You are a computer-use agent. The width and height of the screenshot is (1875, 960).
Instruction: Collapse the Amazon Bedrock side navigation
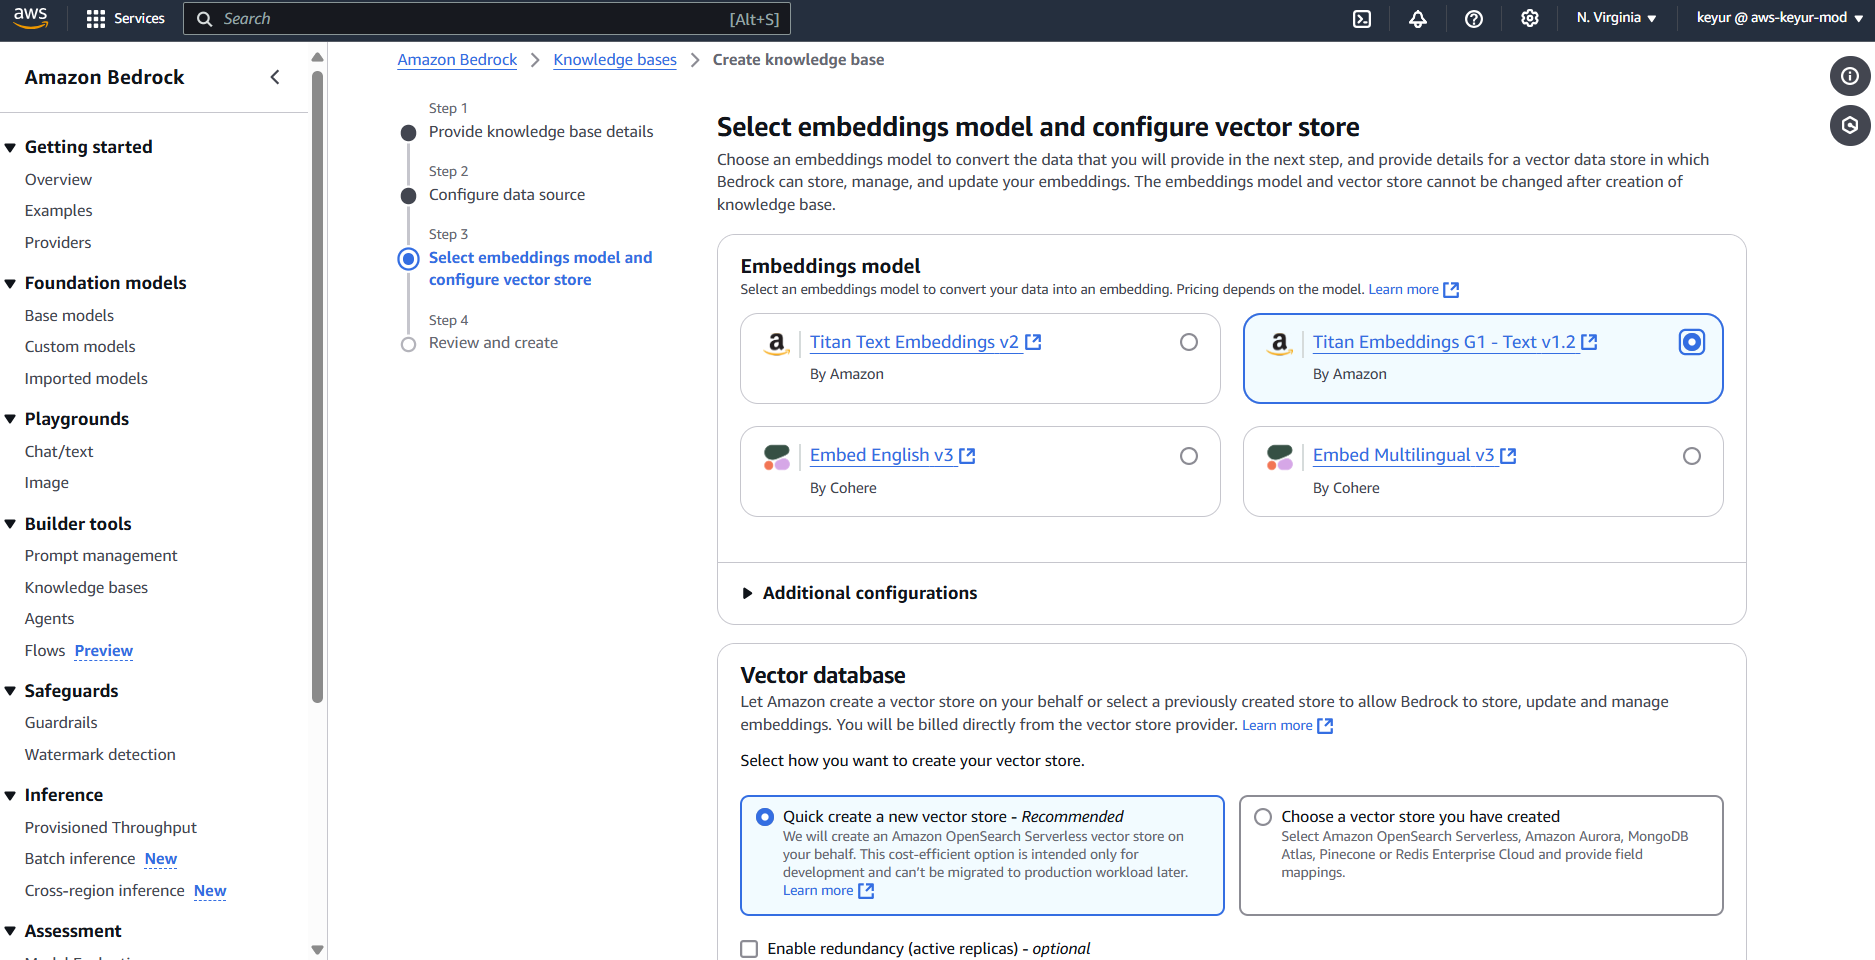(275, 77)
